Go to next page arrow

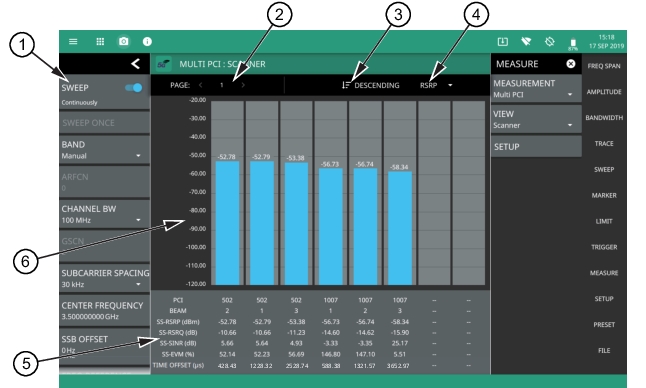tap(243, 85)
